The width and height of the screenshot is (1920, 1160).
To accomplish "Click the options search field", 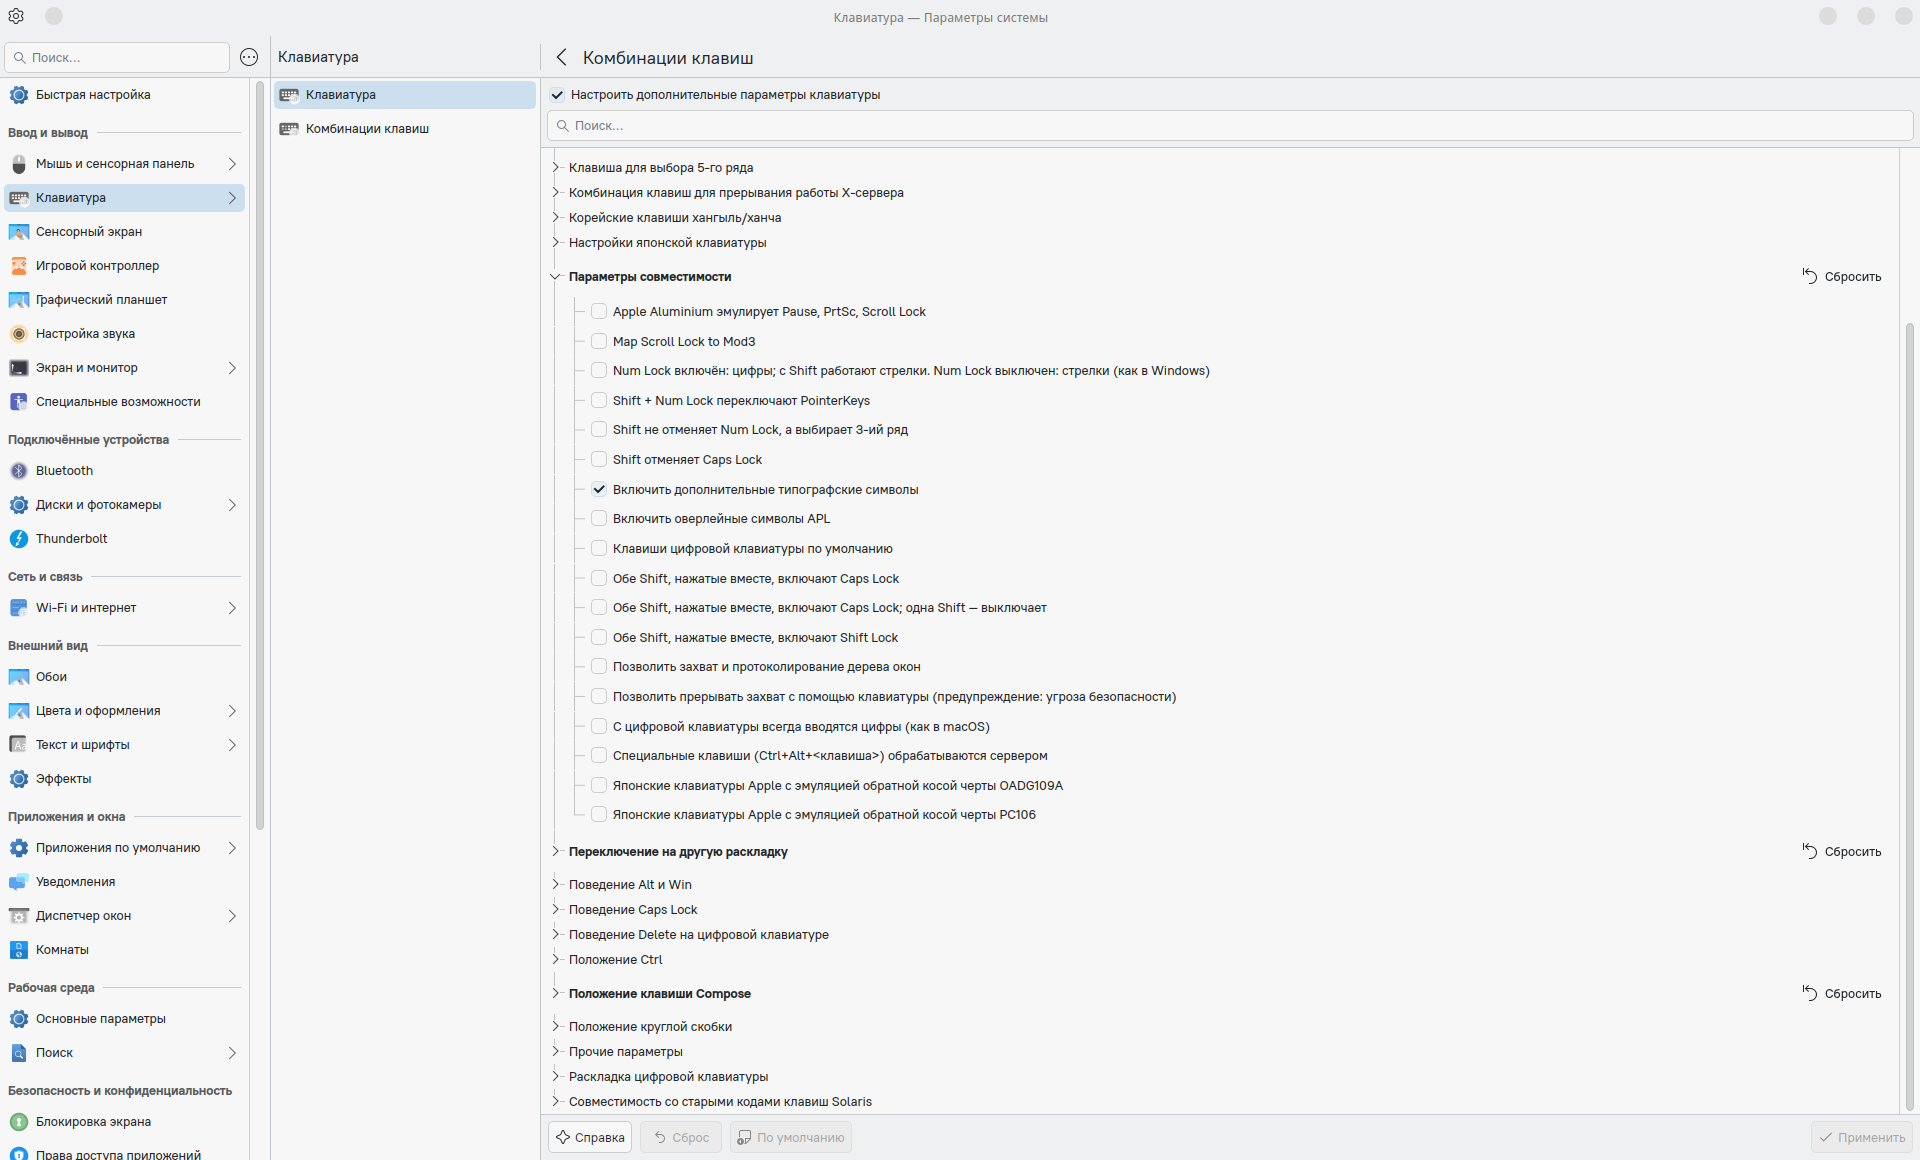I will 1228,126.
